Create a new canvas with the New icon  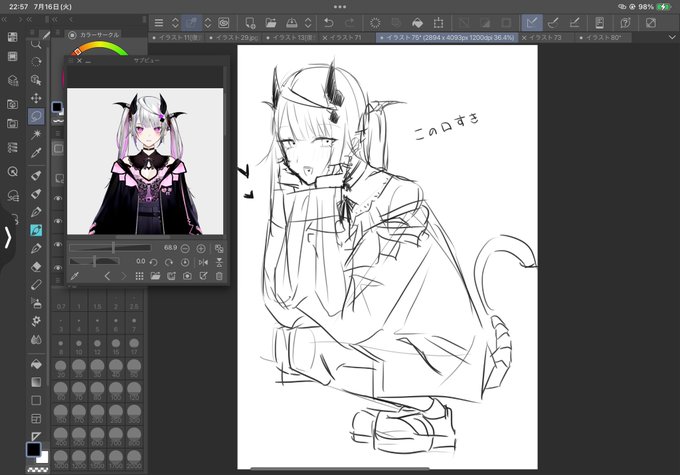(x=250, y=23)
